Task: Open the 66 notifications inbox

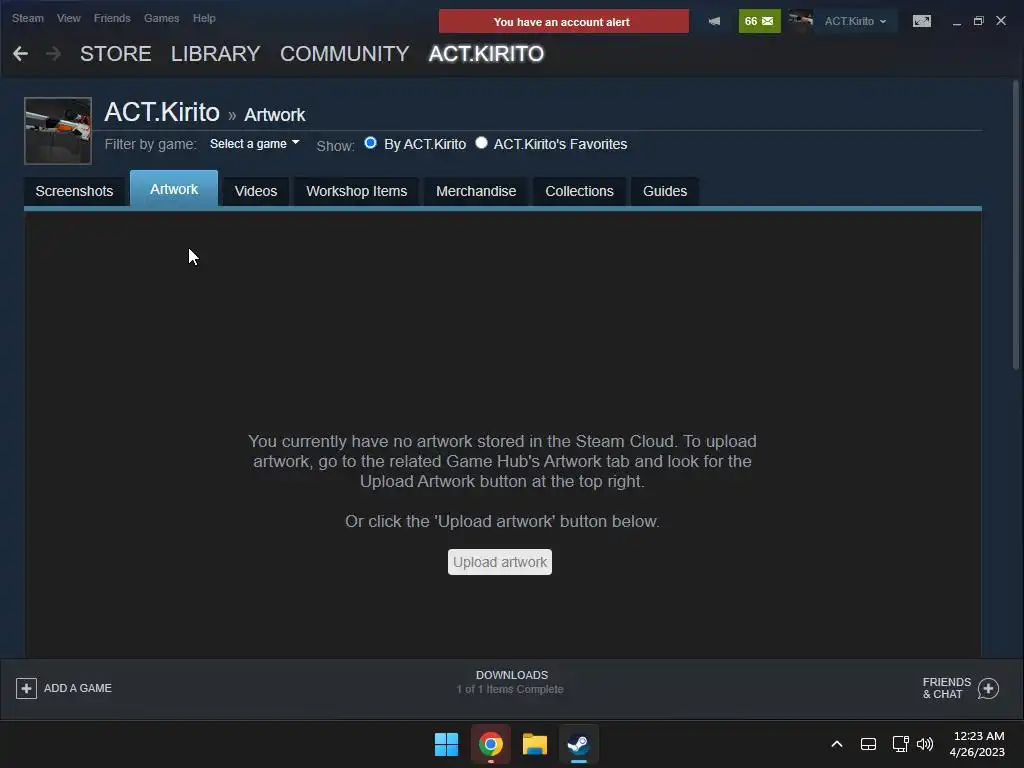Action: point(759,22)
